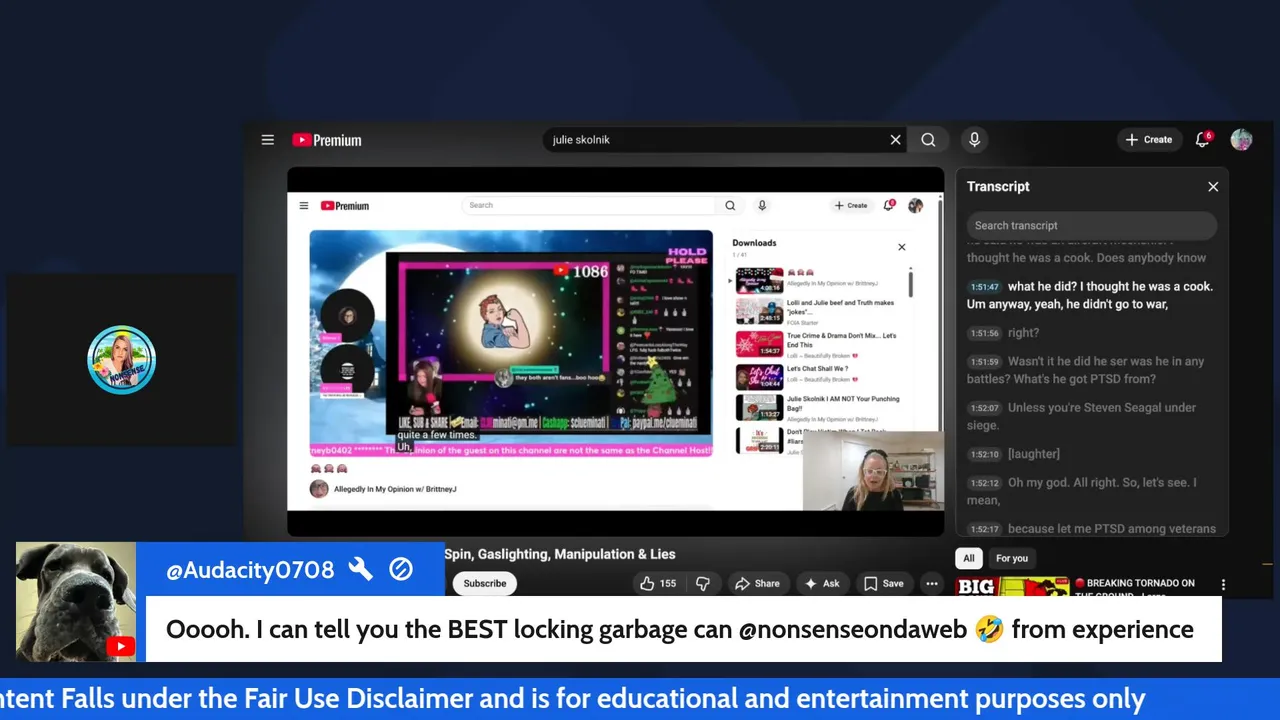Viewport: 1280px width, 720px height.
Task: Click the Downloads list scrollbar in the video
Action: tap(910, 283)
